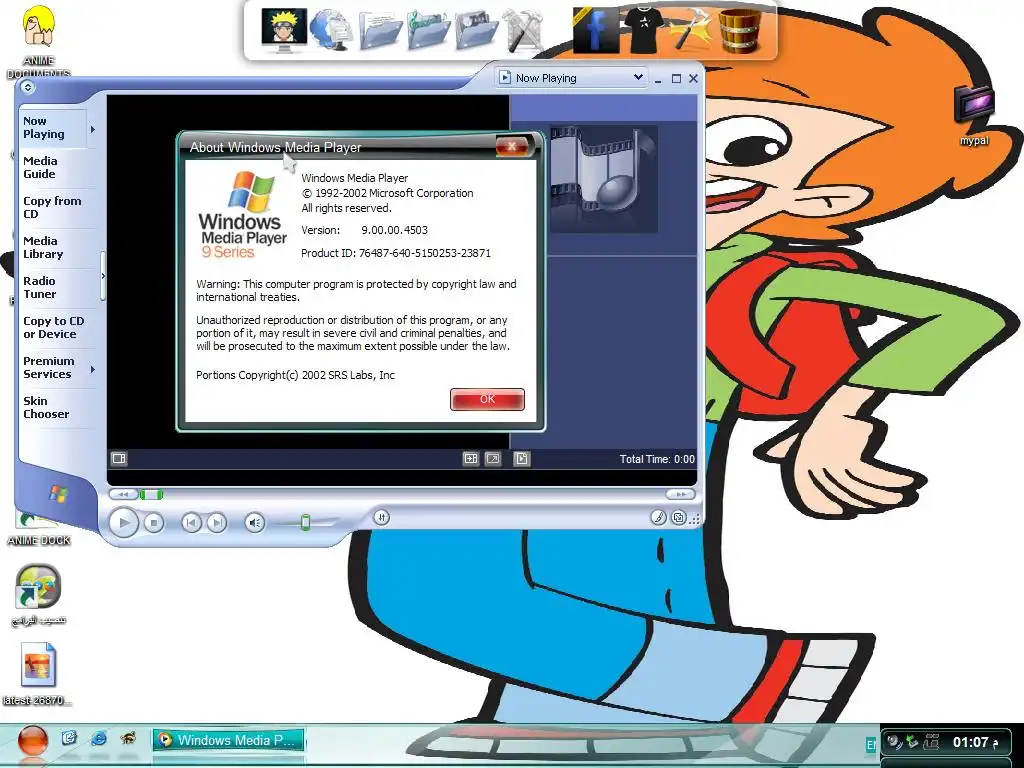Open the hammer with spark dock icon
This screenshot has width=1024, height=768.
click(x=691, y=30)
